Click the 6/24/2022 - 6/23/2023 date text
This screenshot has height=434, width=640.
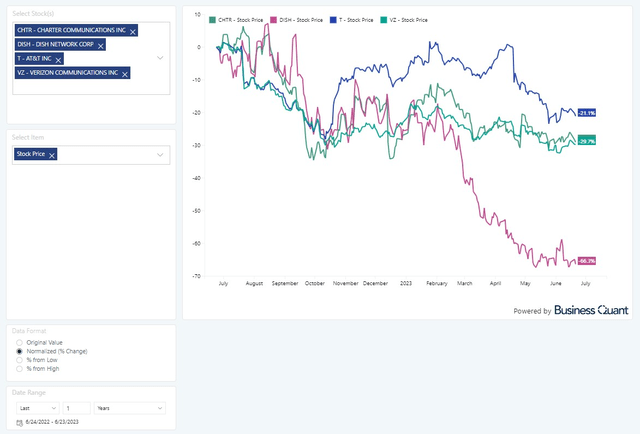coord(52,422)
